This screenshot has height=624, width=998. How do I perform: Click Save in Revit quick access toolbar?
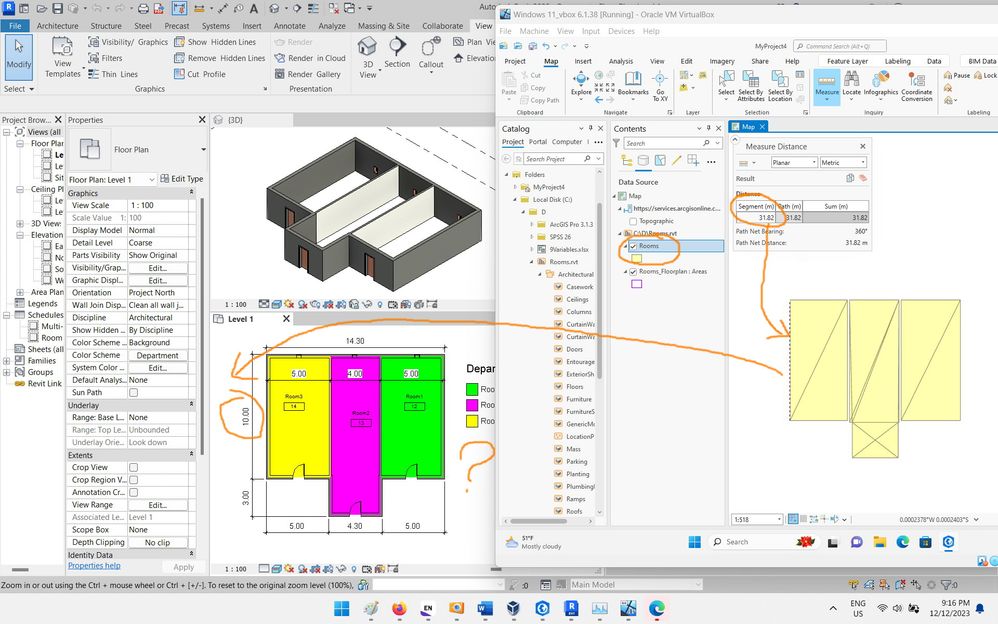pyautogui.click(x=57, y=8)
